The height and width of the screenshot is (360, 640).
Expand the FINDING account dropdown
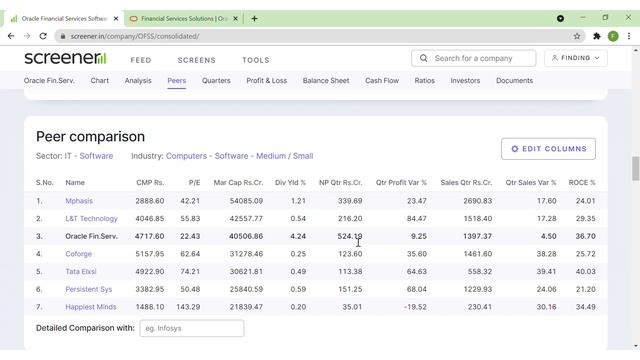tap(576, 58)
